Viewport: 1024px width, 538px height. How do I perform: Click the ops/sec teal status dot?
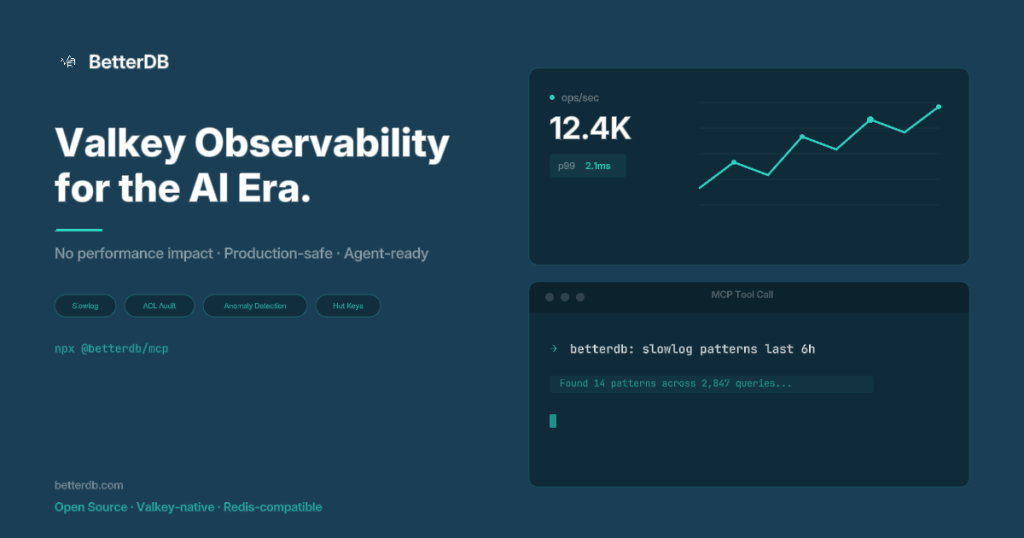point(552,97)
